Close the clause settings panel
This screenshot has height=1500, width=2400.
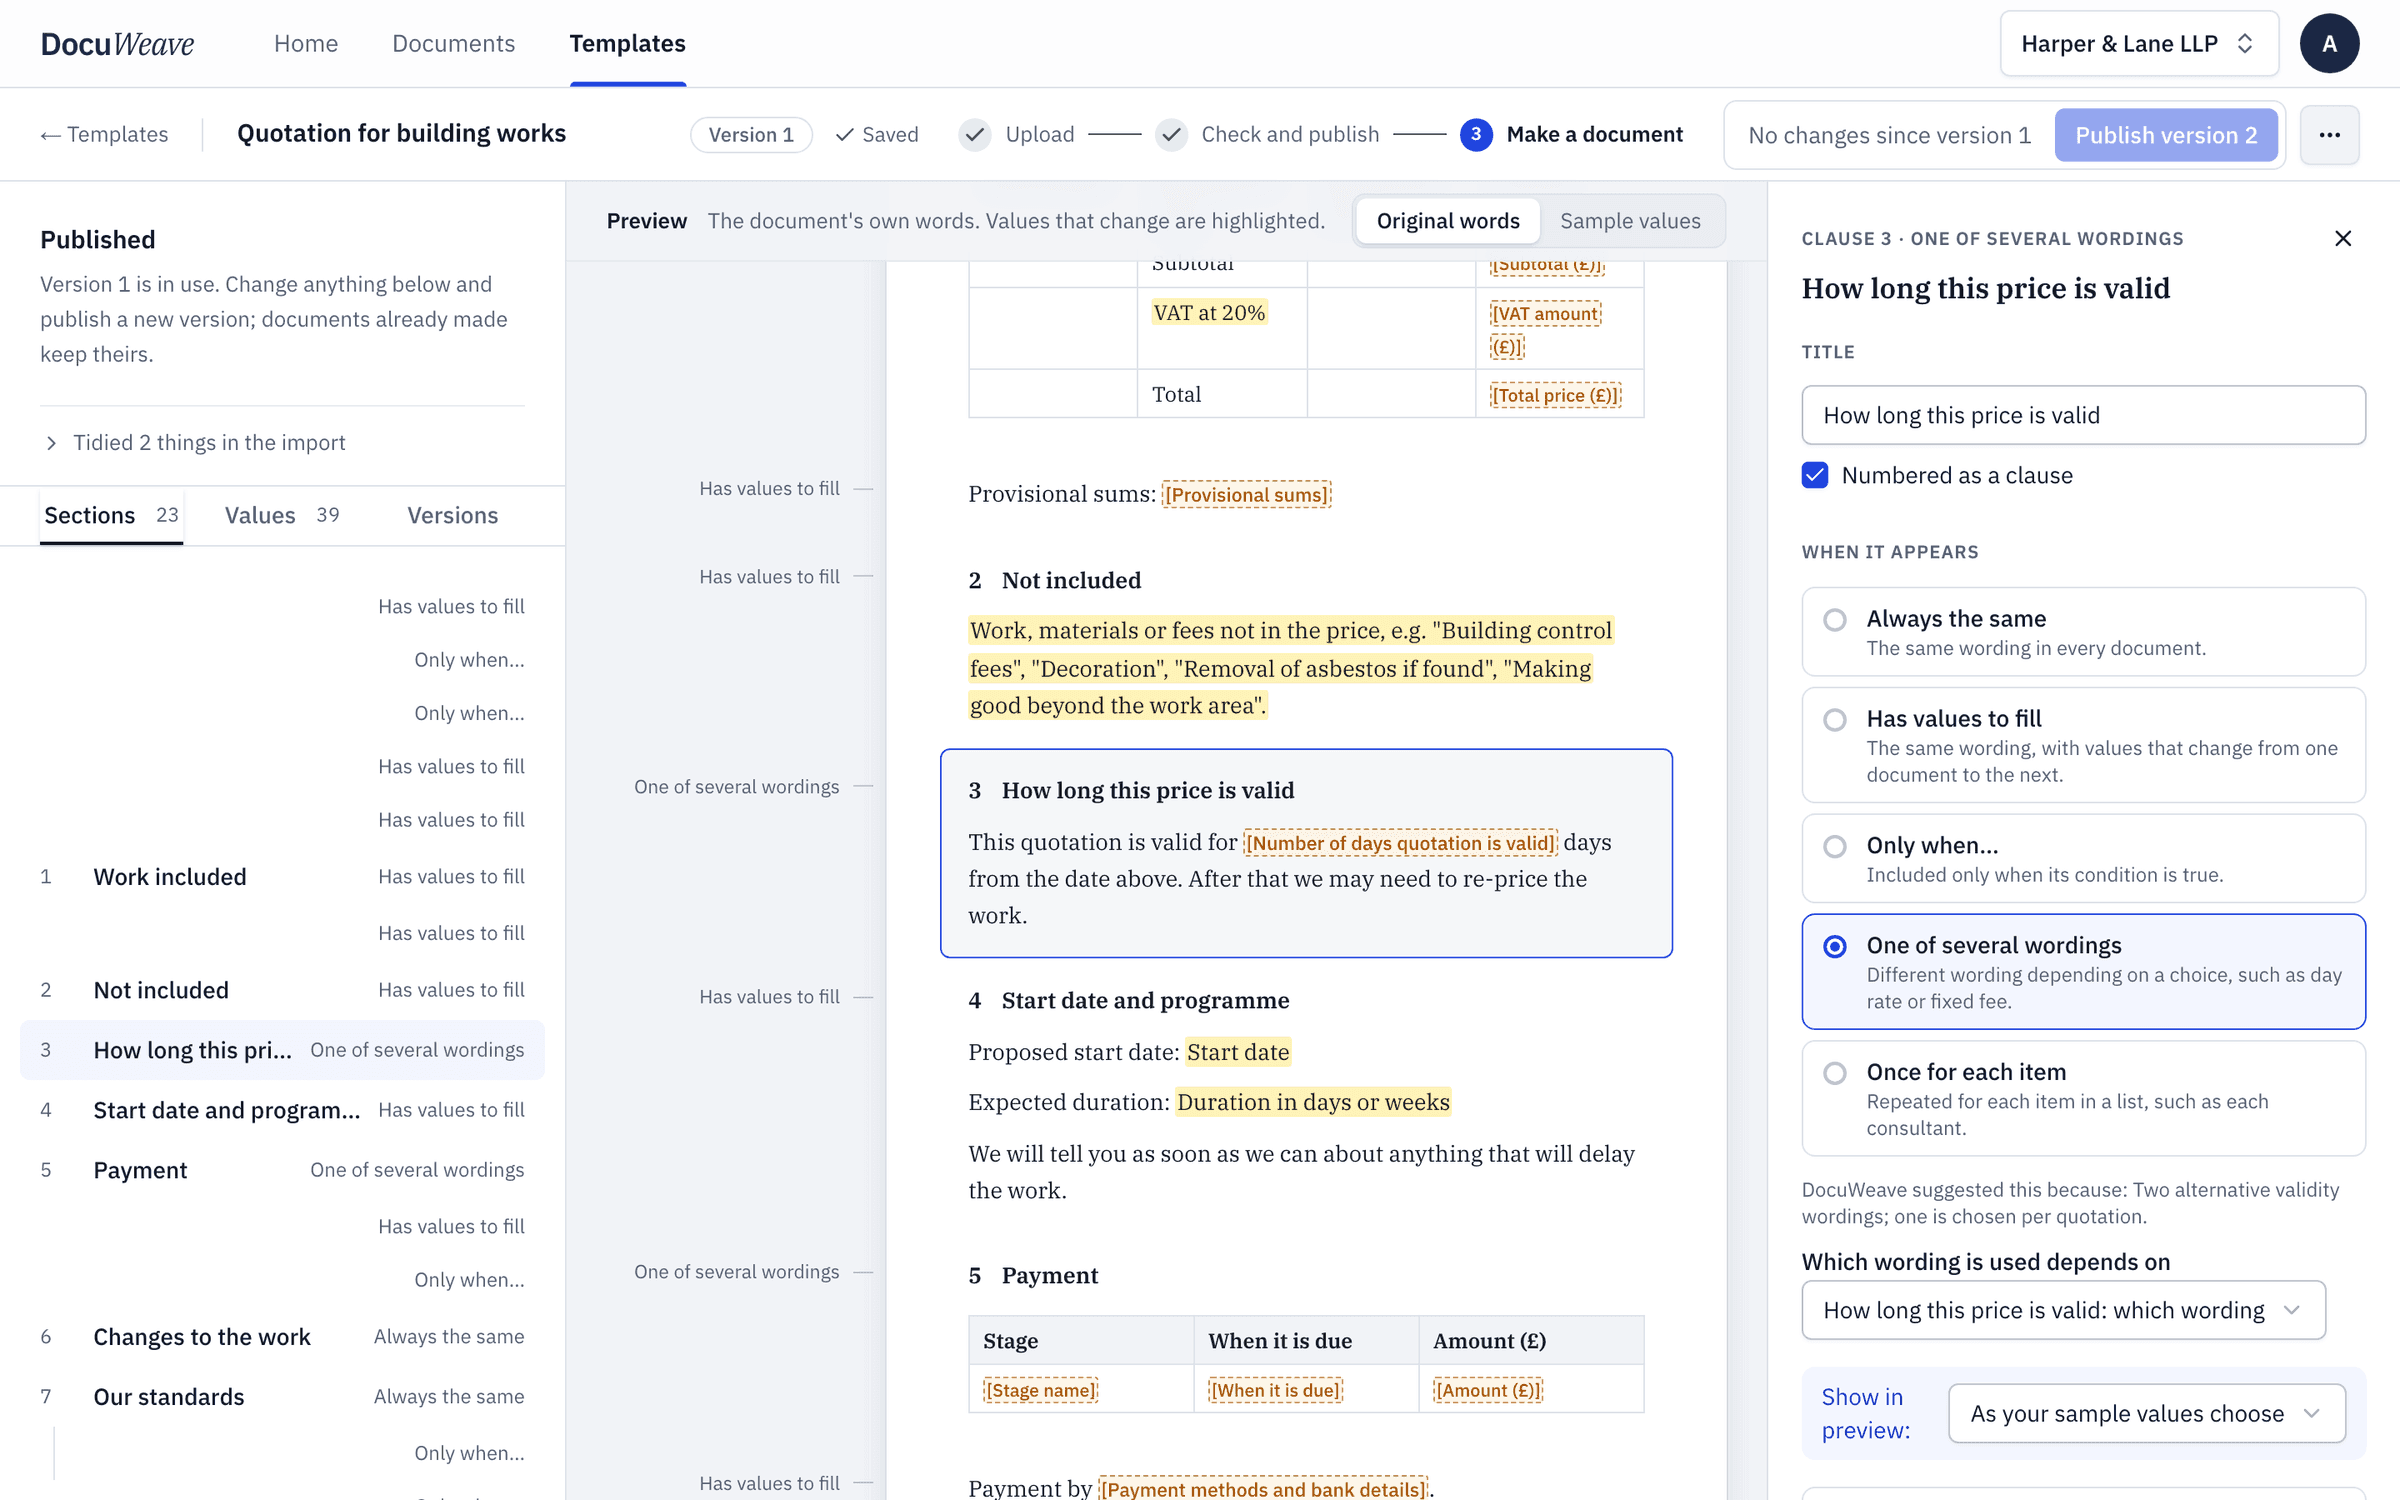[2343, 238]
